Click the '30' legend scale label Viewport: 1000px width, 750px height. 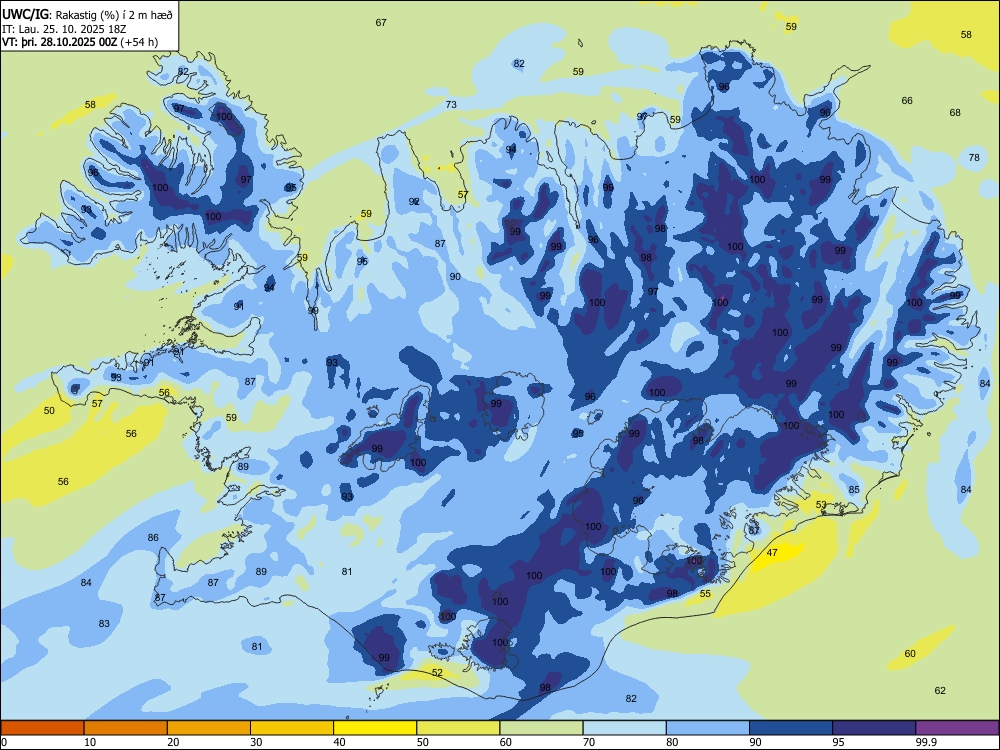tap(256, 742)
